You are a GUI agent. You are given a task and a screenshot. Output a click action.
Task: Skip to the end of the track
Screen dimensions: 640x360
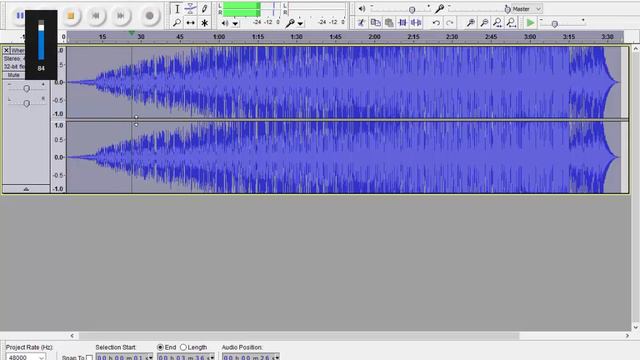[121, 16]
